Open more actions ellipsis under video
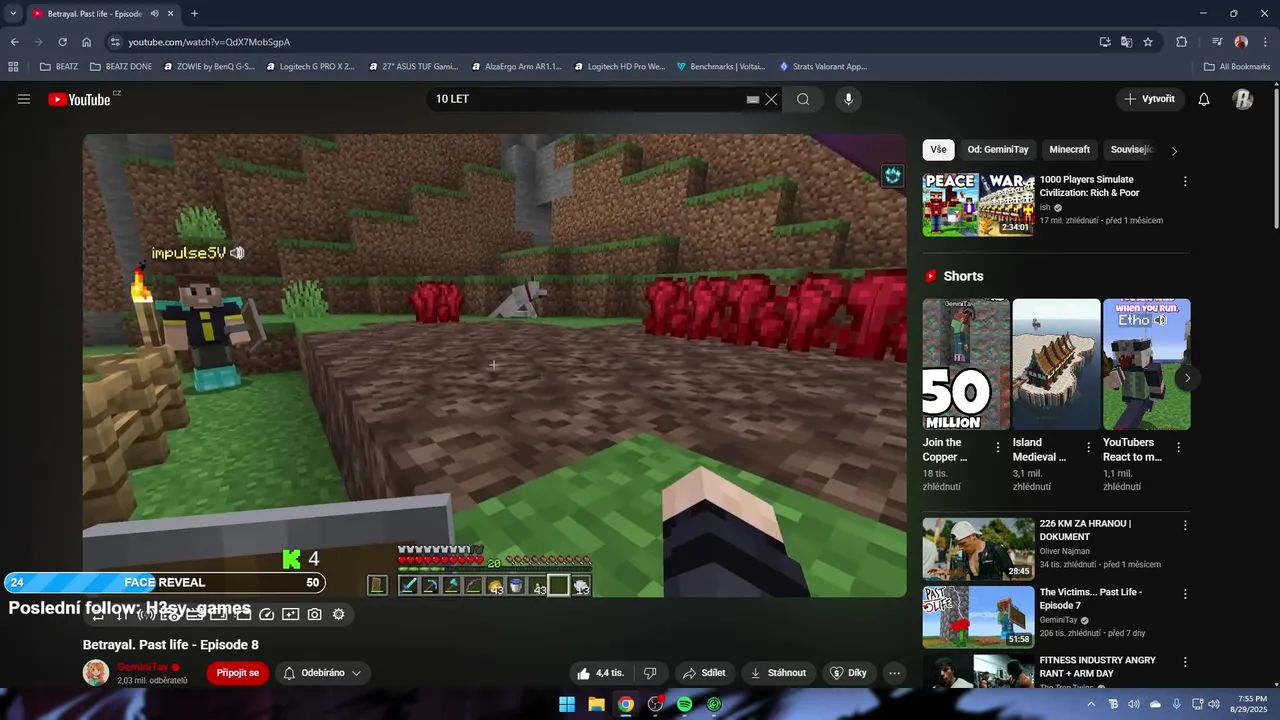Screen dimensions: 1280x720 coord(894,673)
